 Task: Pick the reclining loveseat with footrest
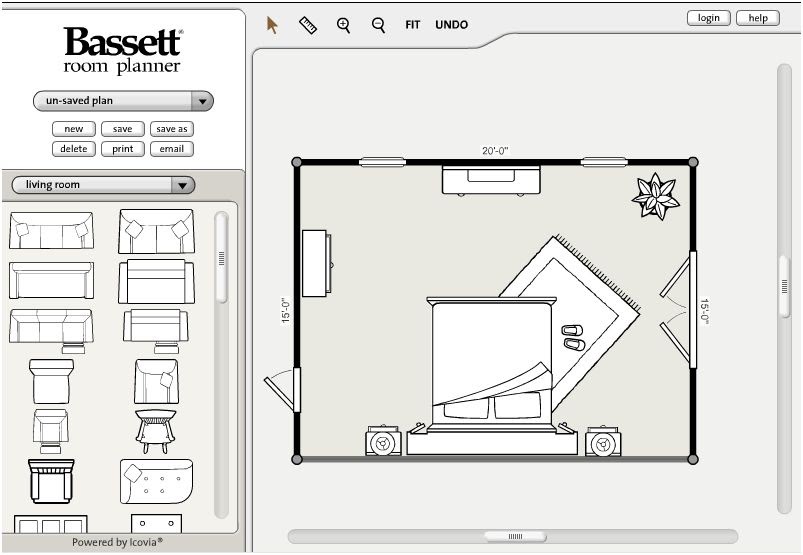click(156, 331)
